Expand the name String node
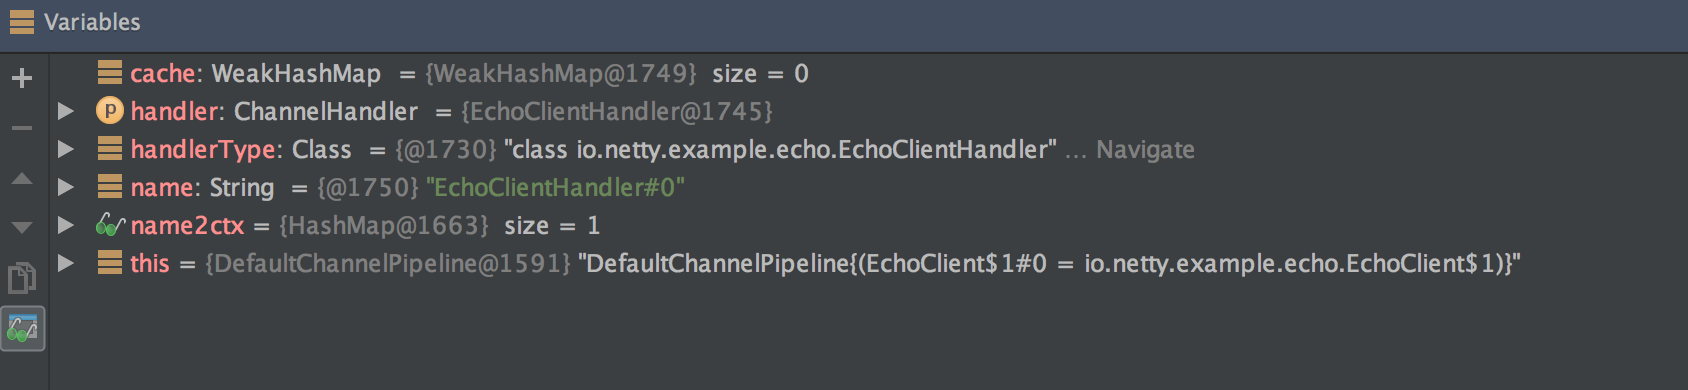The image size is (1688, 390). point(66,187)
